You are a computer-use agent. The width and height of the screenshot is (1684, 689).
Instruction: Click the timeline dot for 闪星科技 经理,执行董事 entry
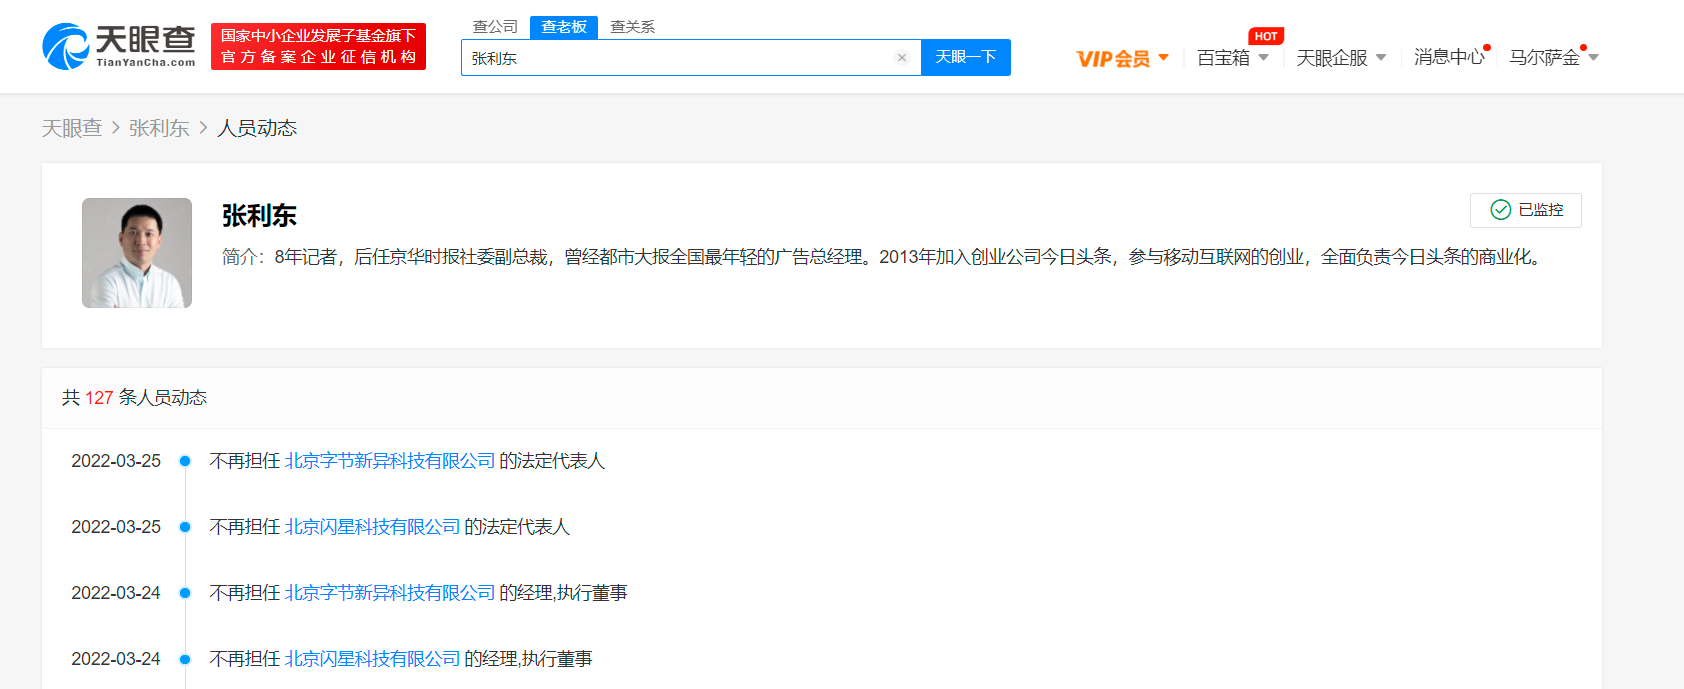point(185,659)
